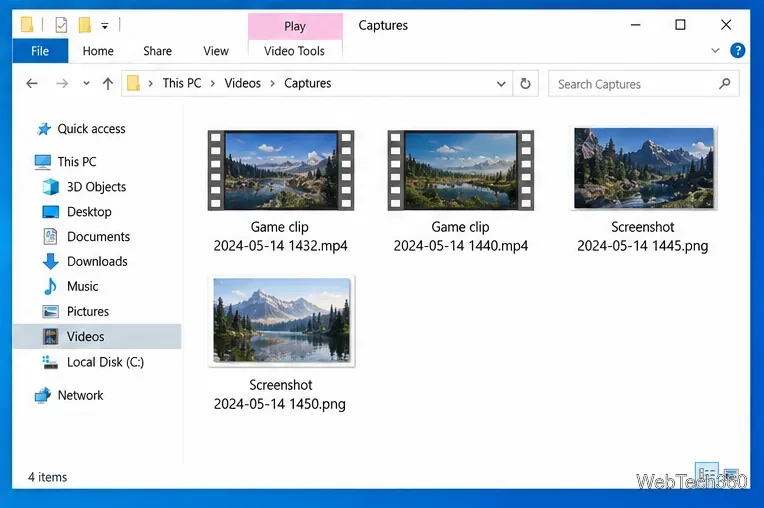Select the pink Play contextual tab
This screenshot has width=764, height=508.
pos(295,26)
